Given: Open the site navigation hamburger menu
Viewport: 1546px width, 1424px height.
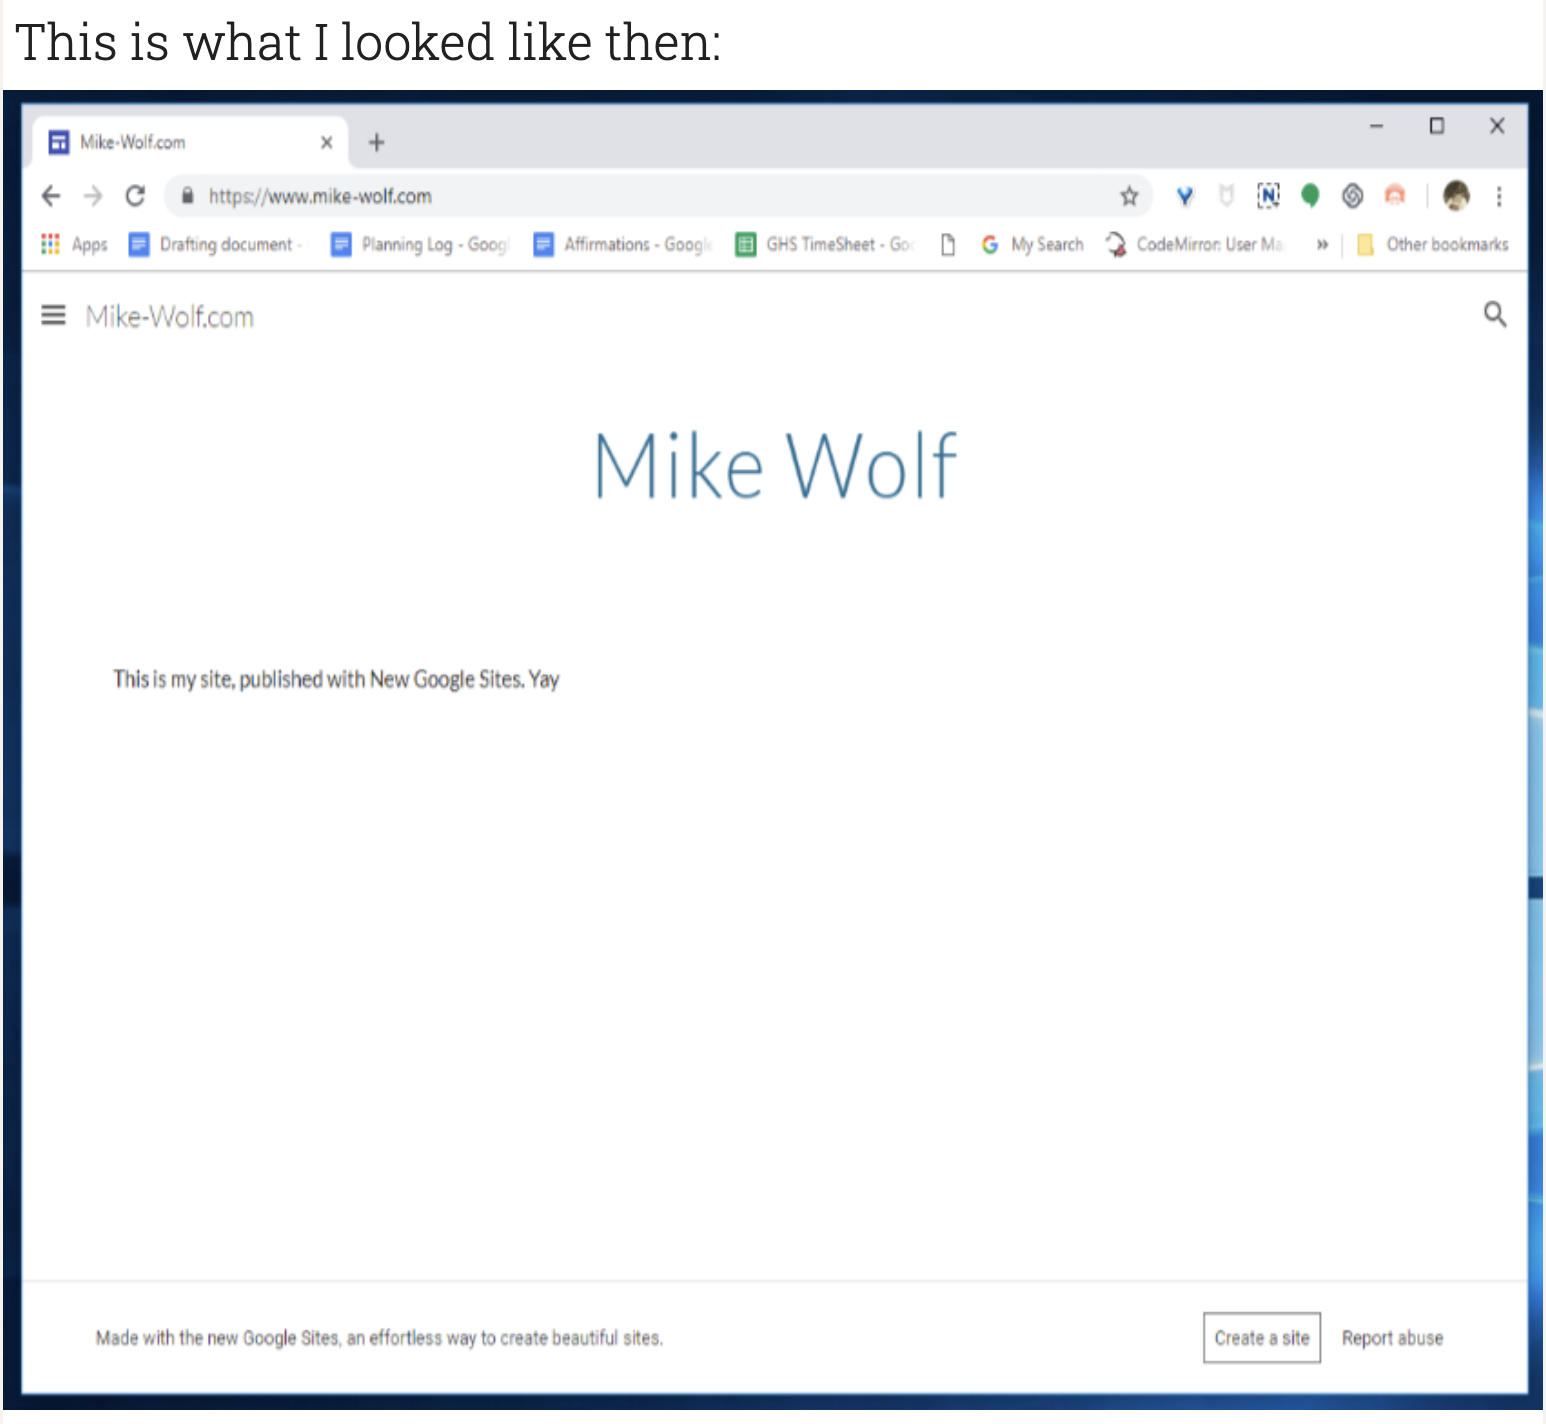Looking at the screenshot, I should click(x=53, y=315).
